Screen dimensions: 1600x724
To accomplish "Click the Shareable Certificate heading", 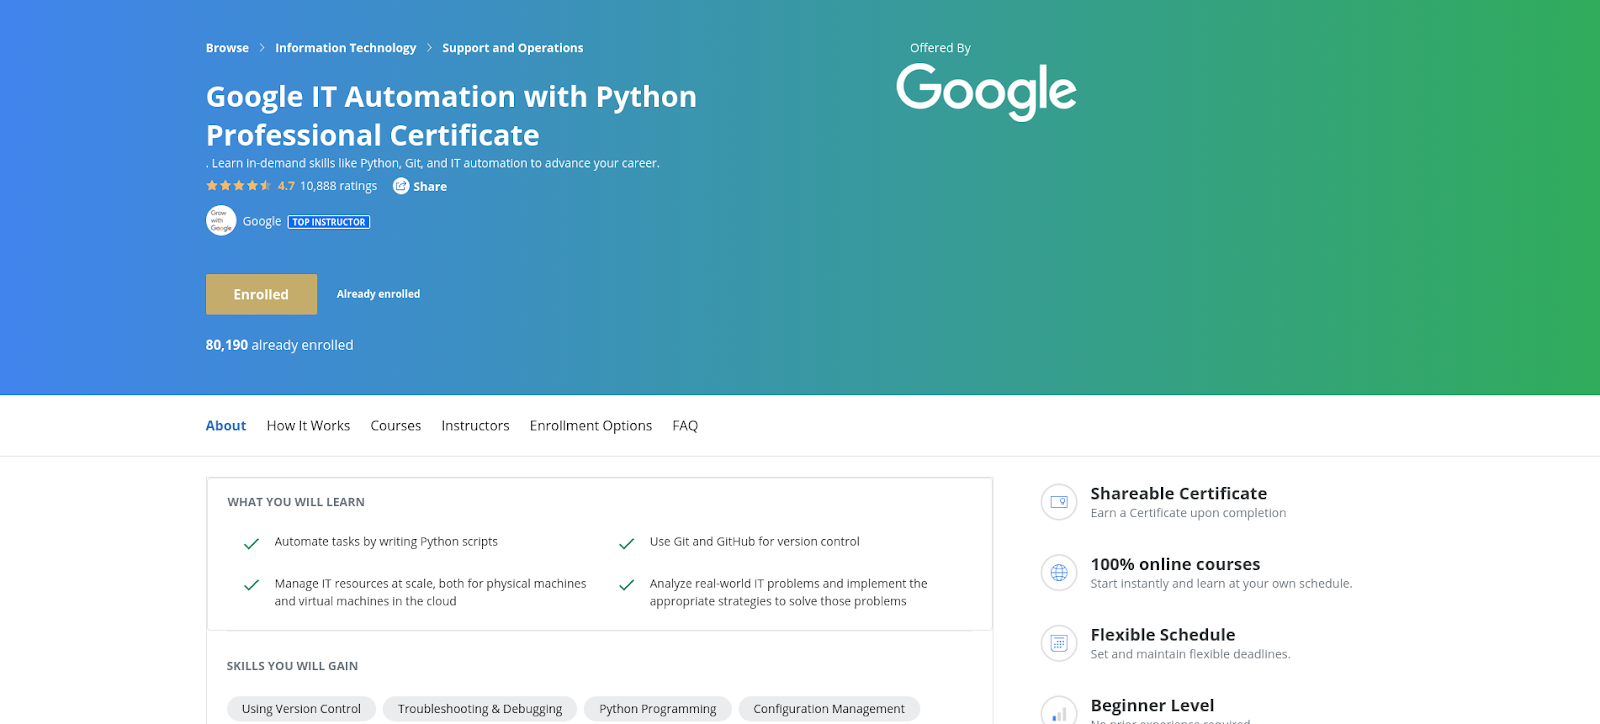I will pos(1179,493).
